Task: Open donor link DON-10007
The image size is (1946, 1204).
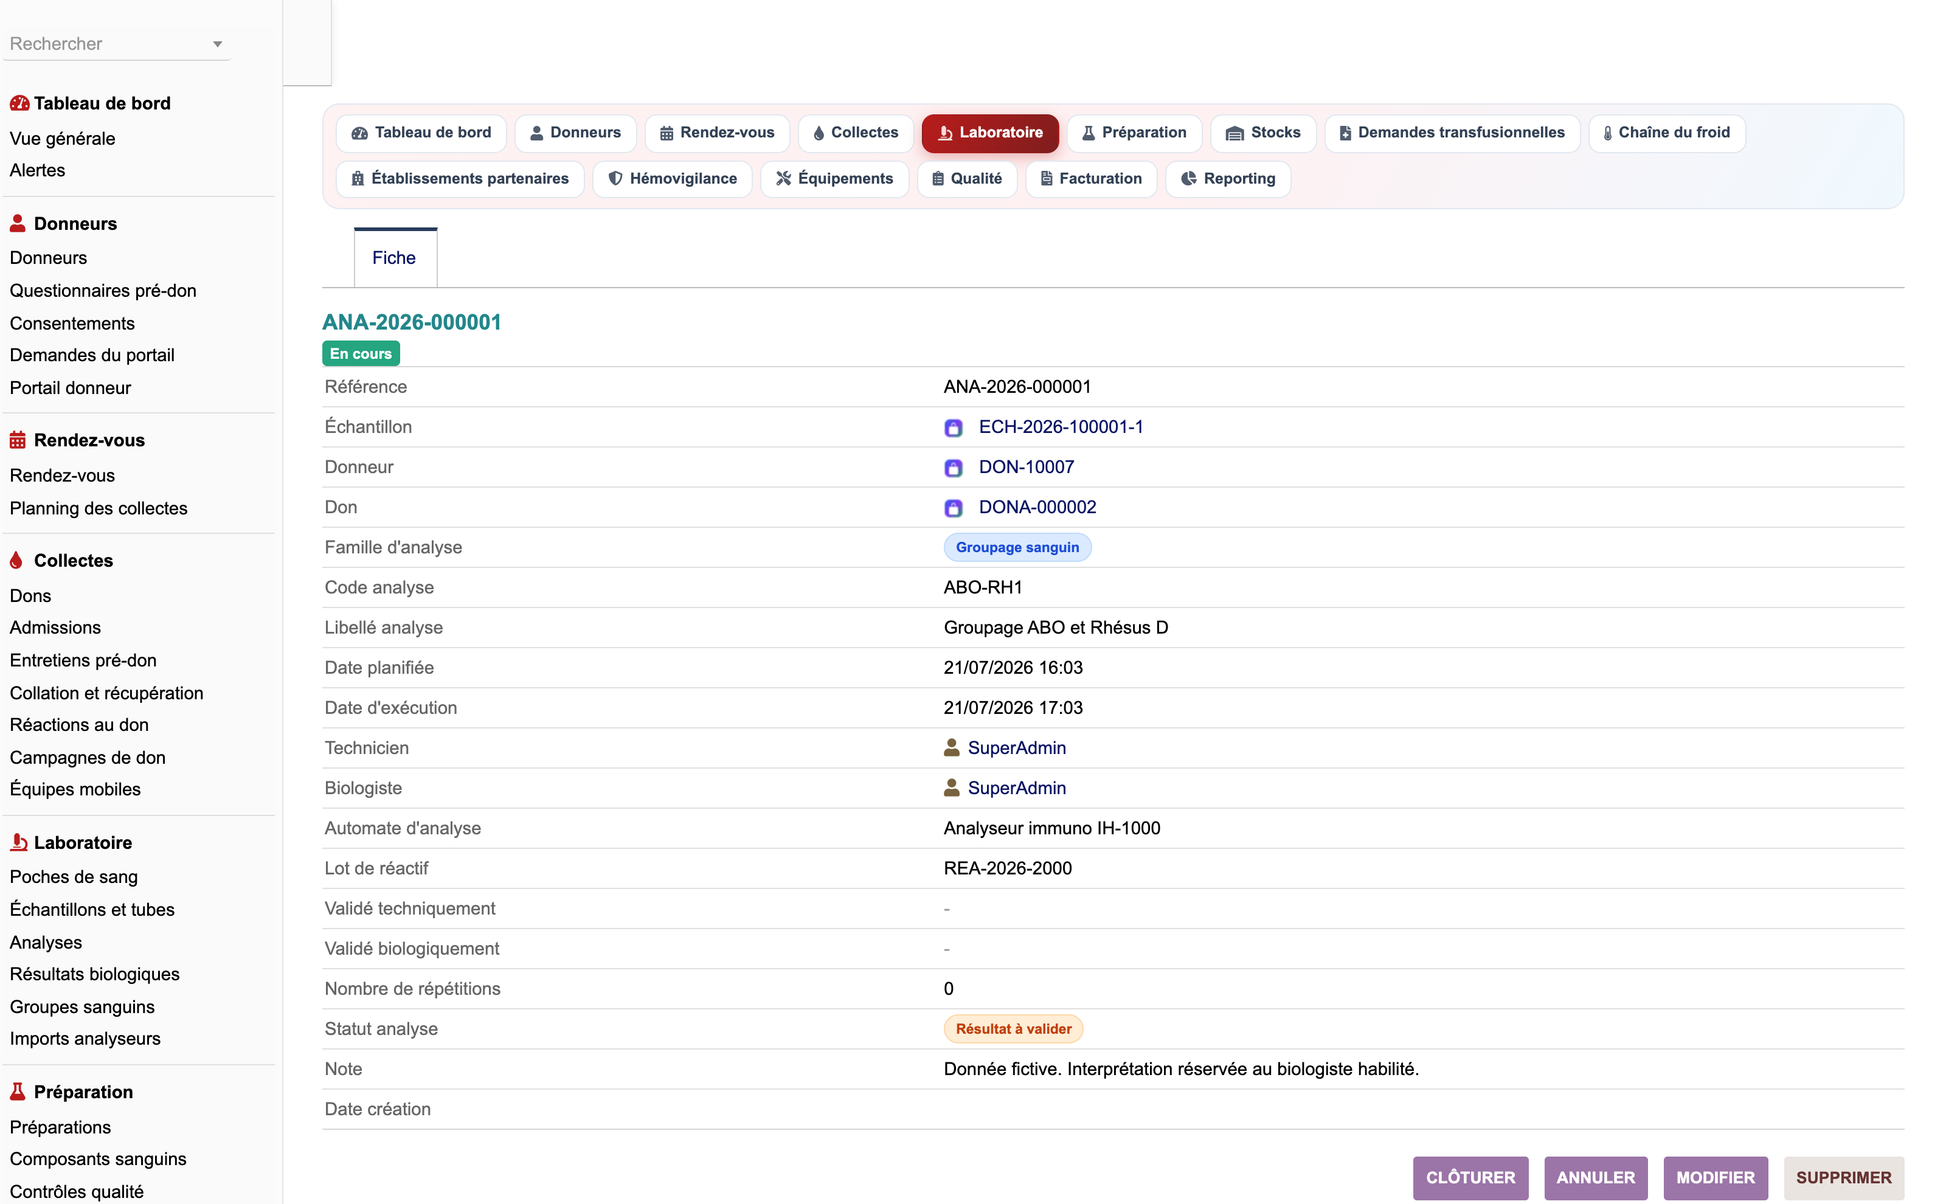Action: [x=1026, y=467]
